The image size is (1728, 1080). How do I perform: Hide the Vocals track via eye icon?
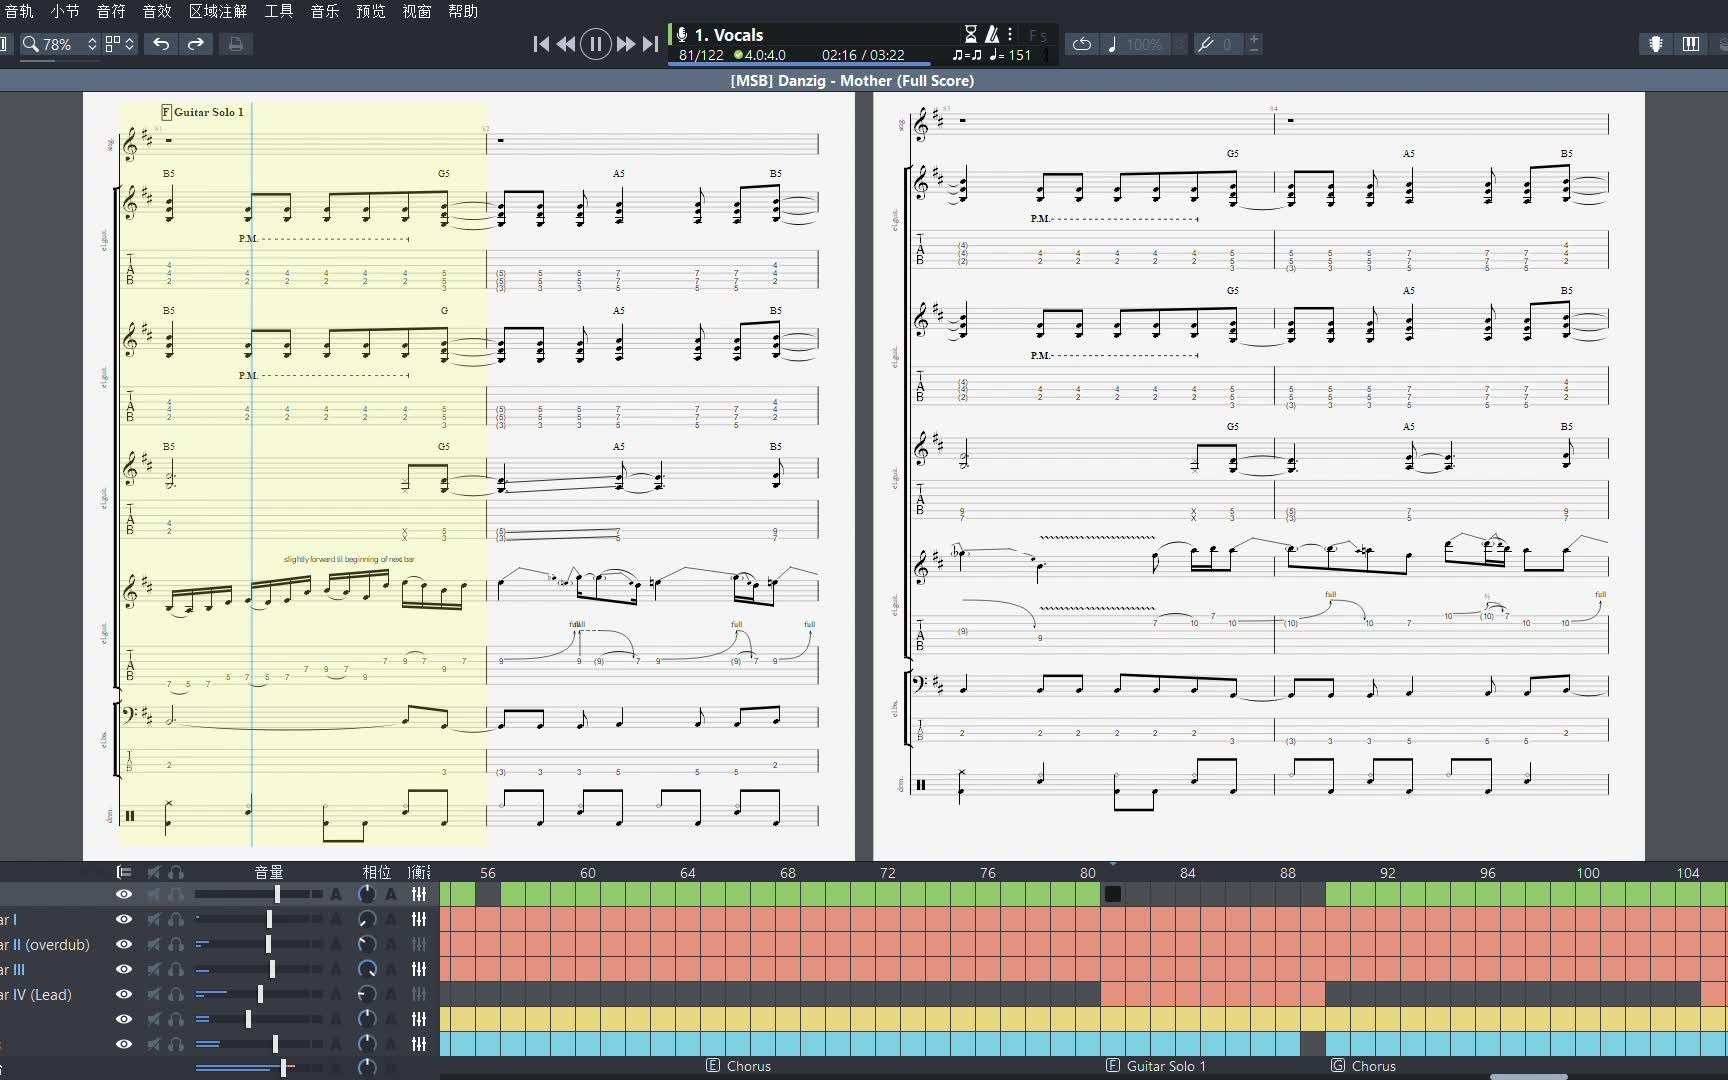[124, 894]
